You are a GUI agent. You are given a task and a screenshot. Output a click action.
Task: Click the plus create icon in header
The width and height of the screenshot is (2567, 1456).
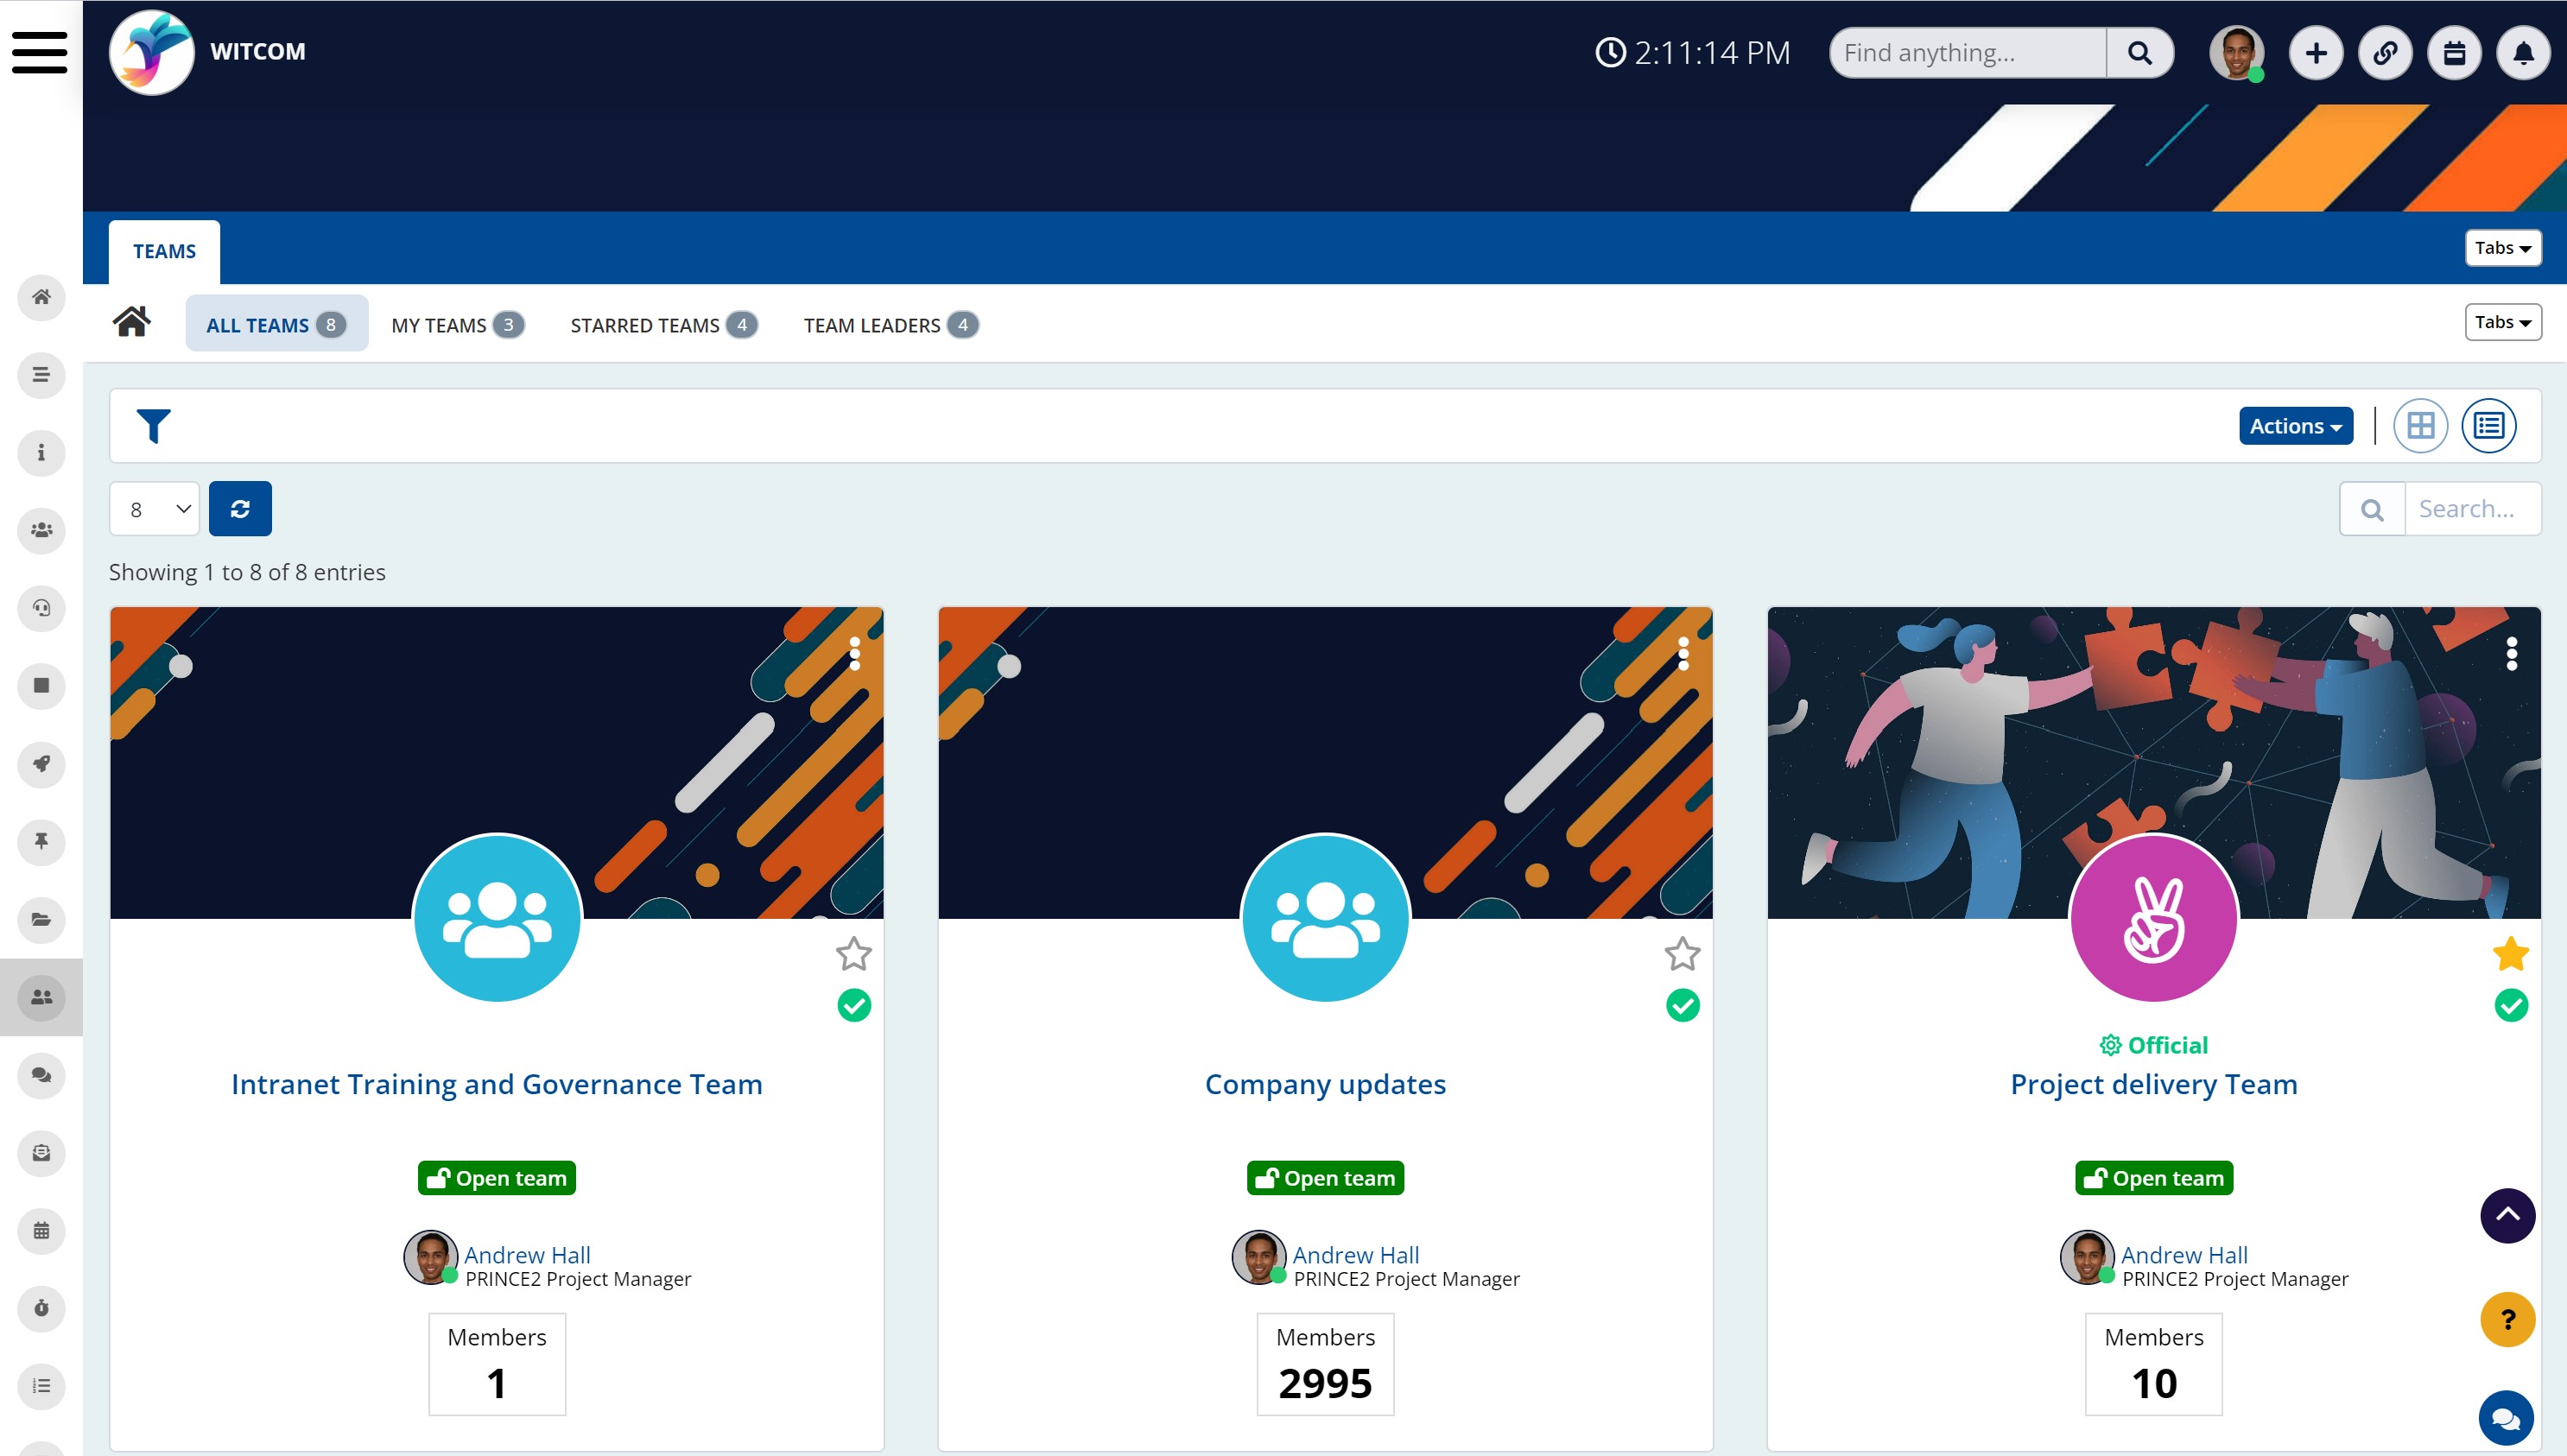(x=2316, y=53)
